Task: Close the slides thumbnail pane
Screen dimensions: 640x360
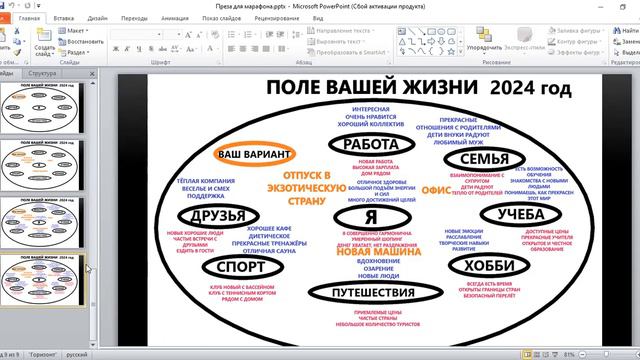Action: click(x=92, y=74)
